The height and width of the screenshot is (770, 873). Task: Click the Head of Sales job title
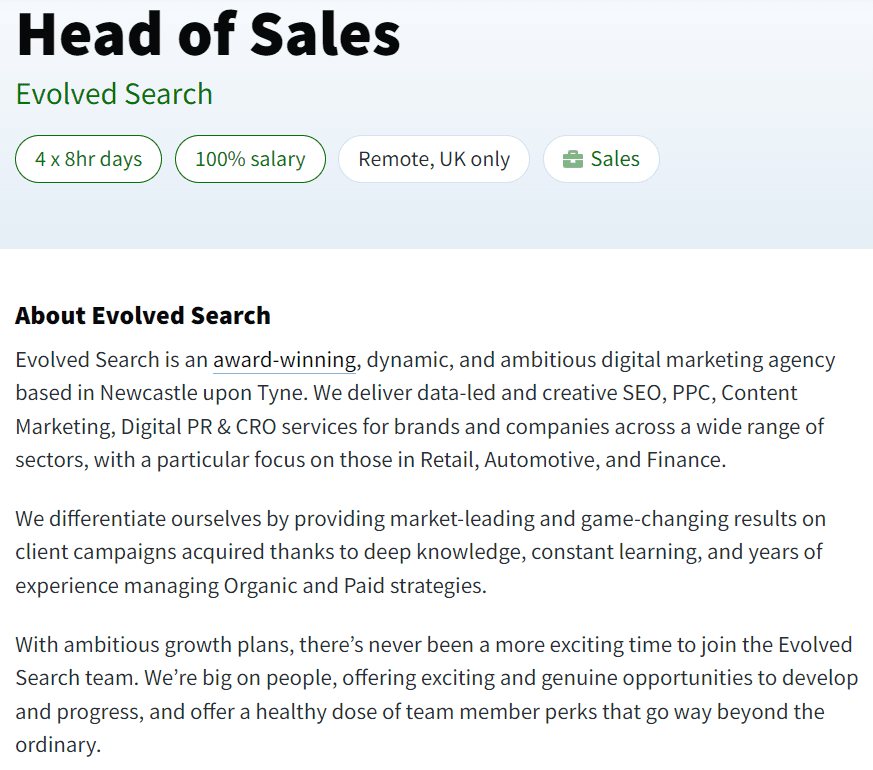coord(208,35)
